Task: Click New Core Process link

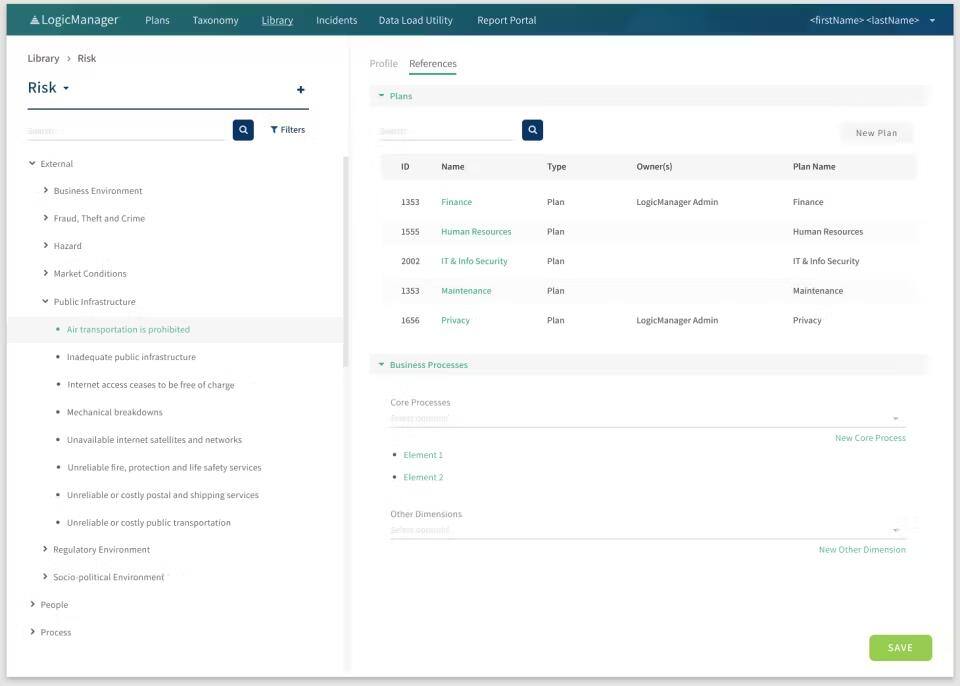Action: click(870, 438)
